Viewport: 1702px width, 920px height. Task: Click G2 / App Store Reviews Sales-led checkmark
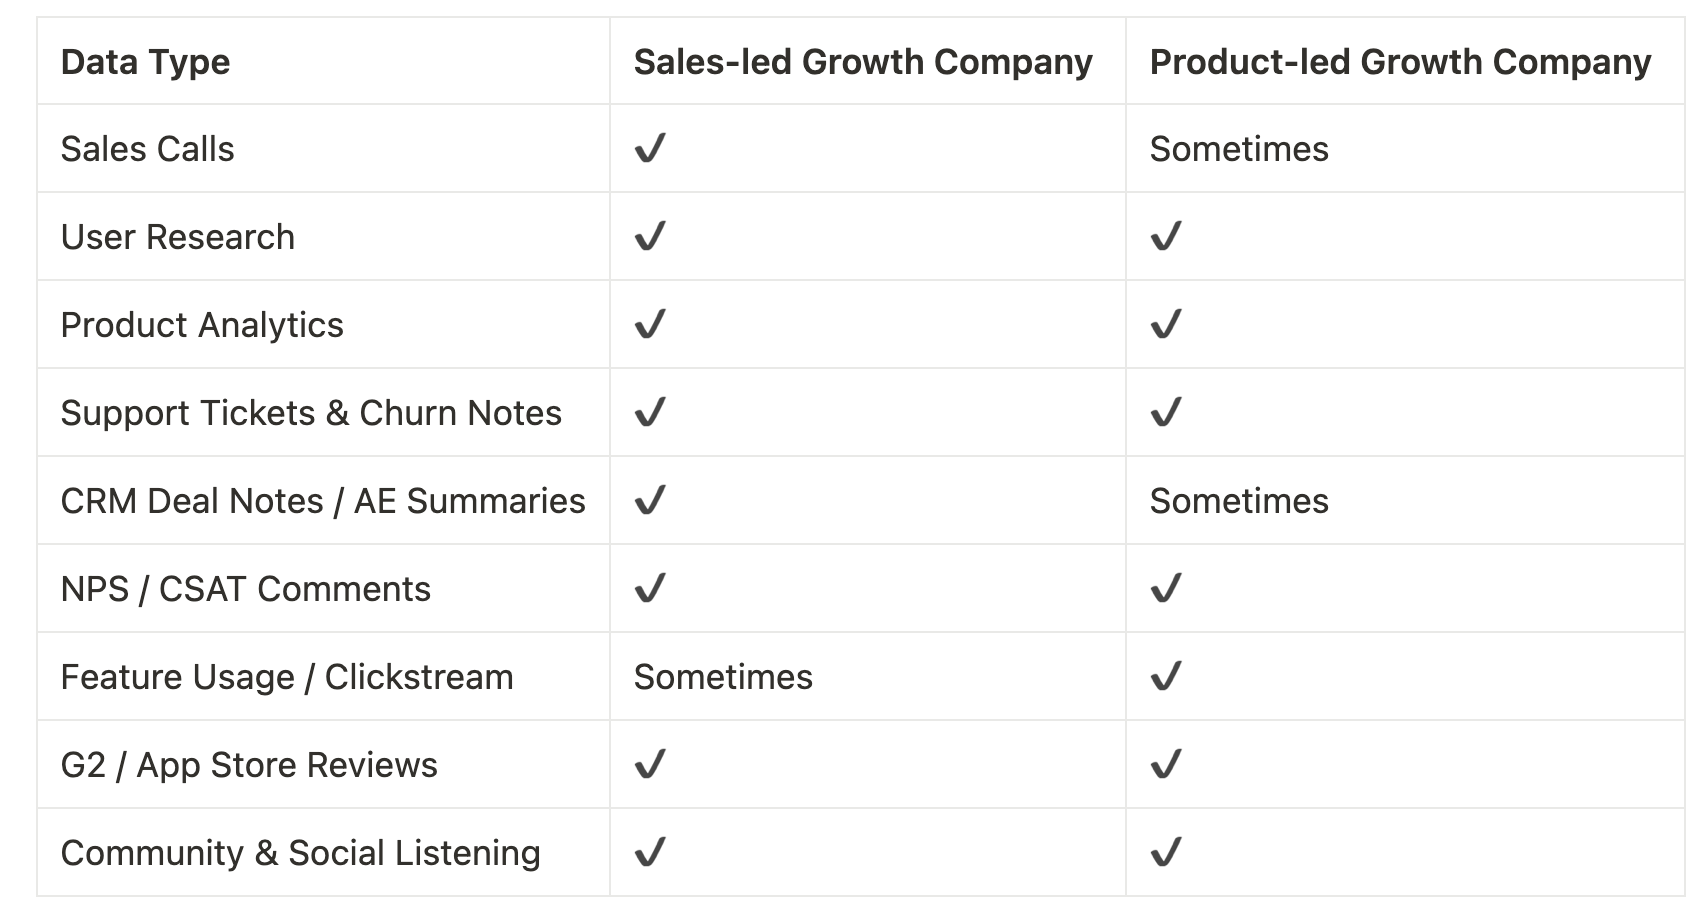click(x=650, y=765)
